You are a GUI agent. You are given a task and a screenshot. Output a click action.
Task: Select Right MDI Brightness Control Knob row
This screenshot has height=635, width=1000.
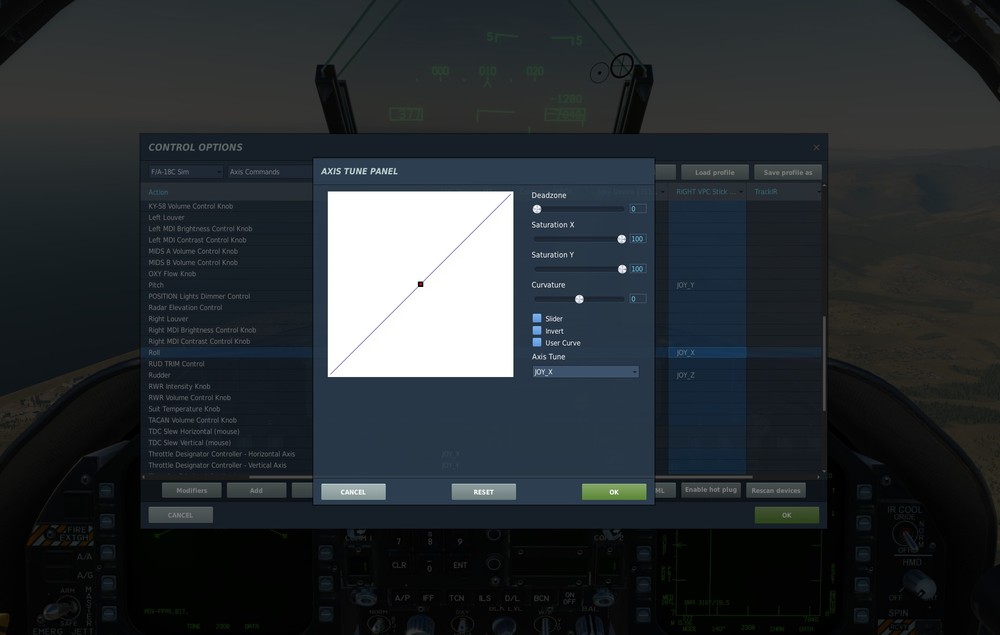(226, 330)
